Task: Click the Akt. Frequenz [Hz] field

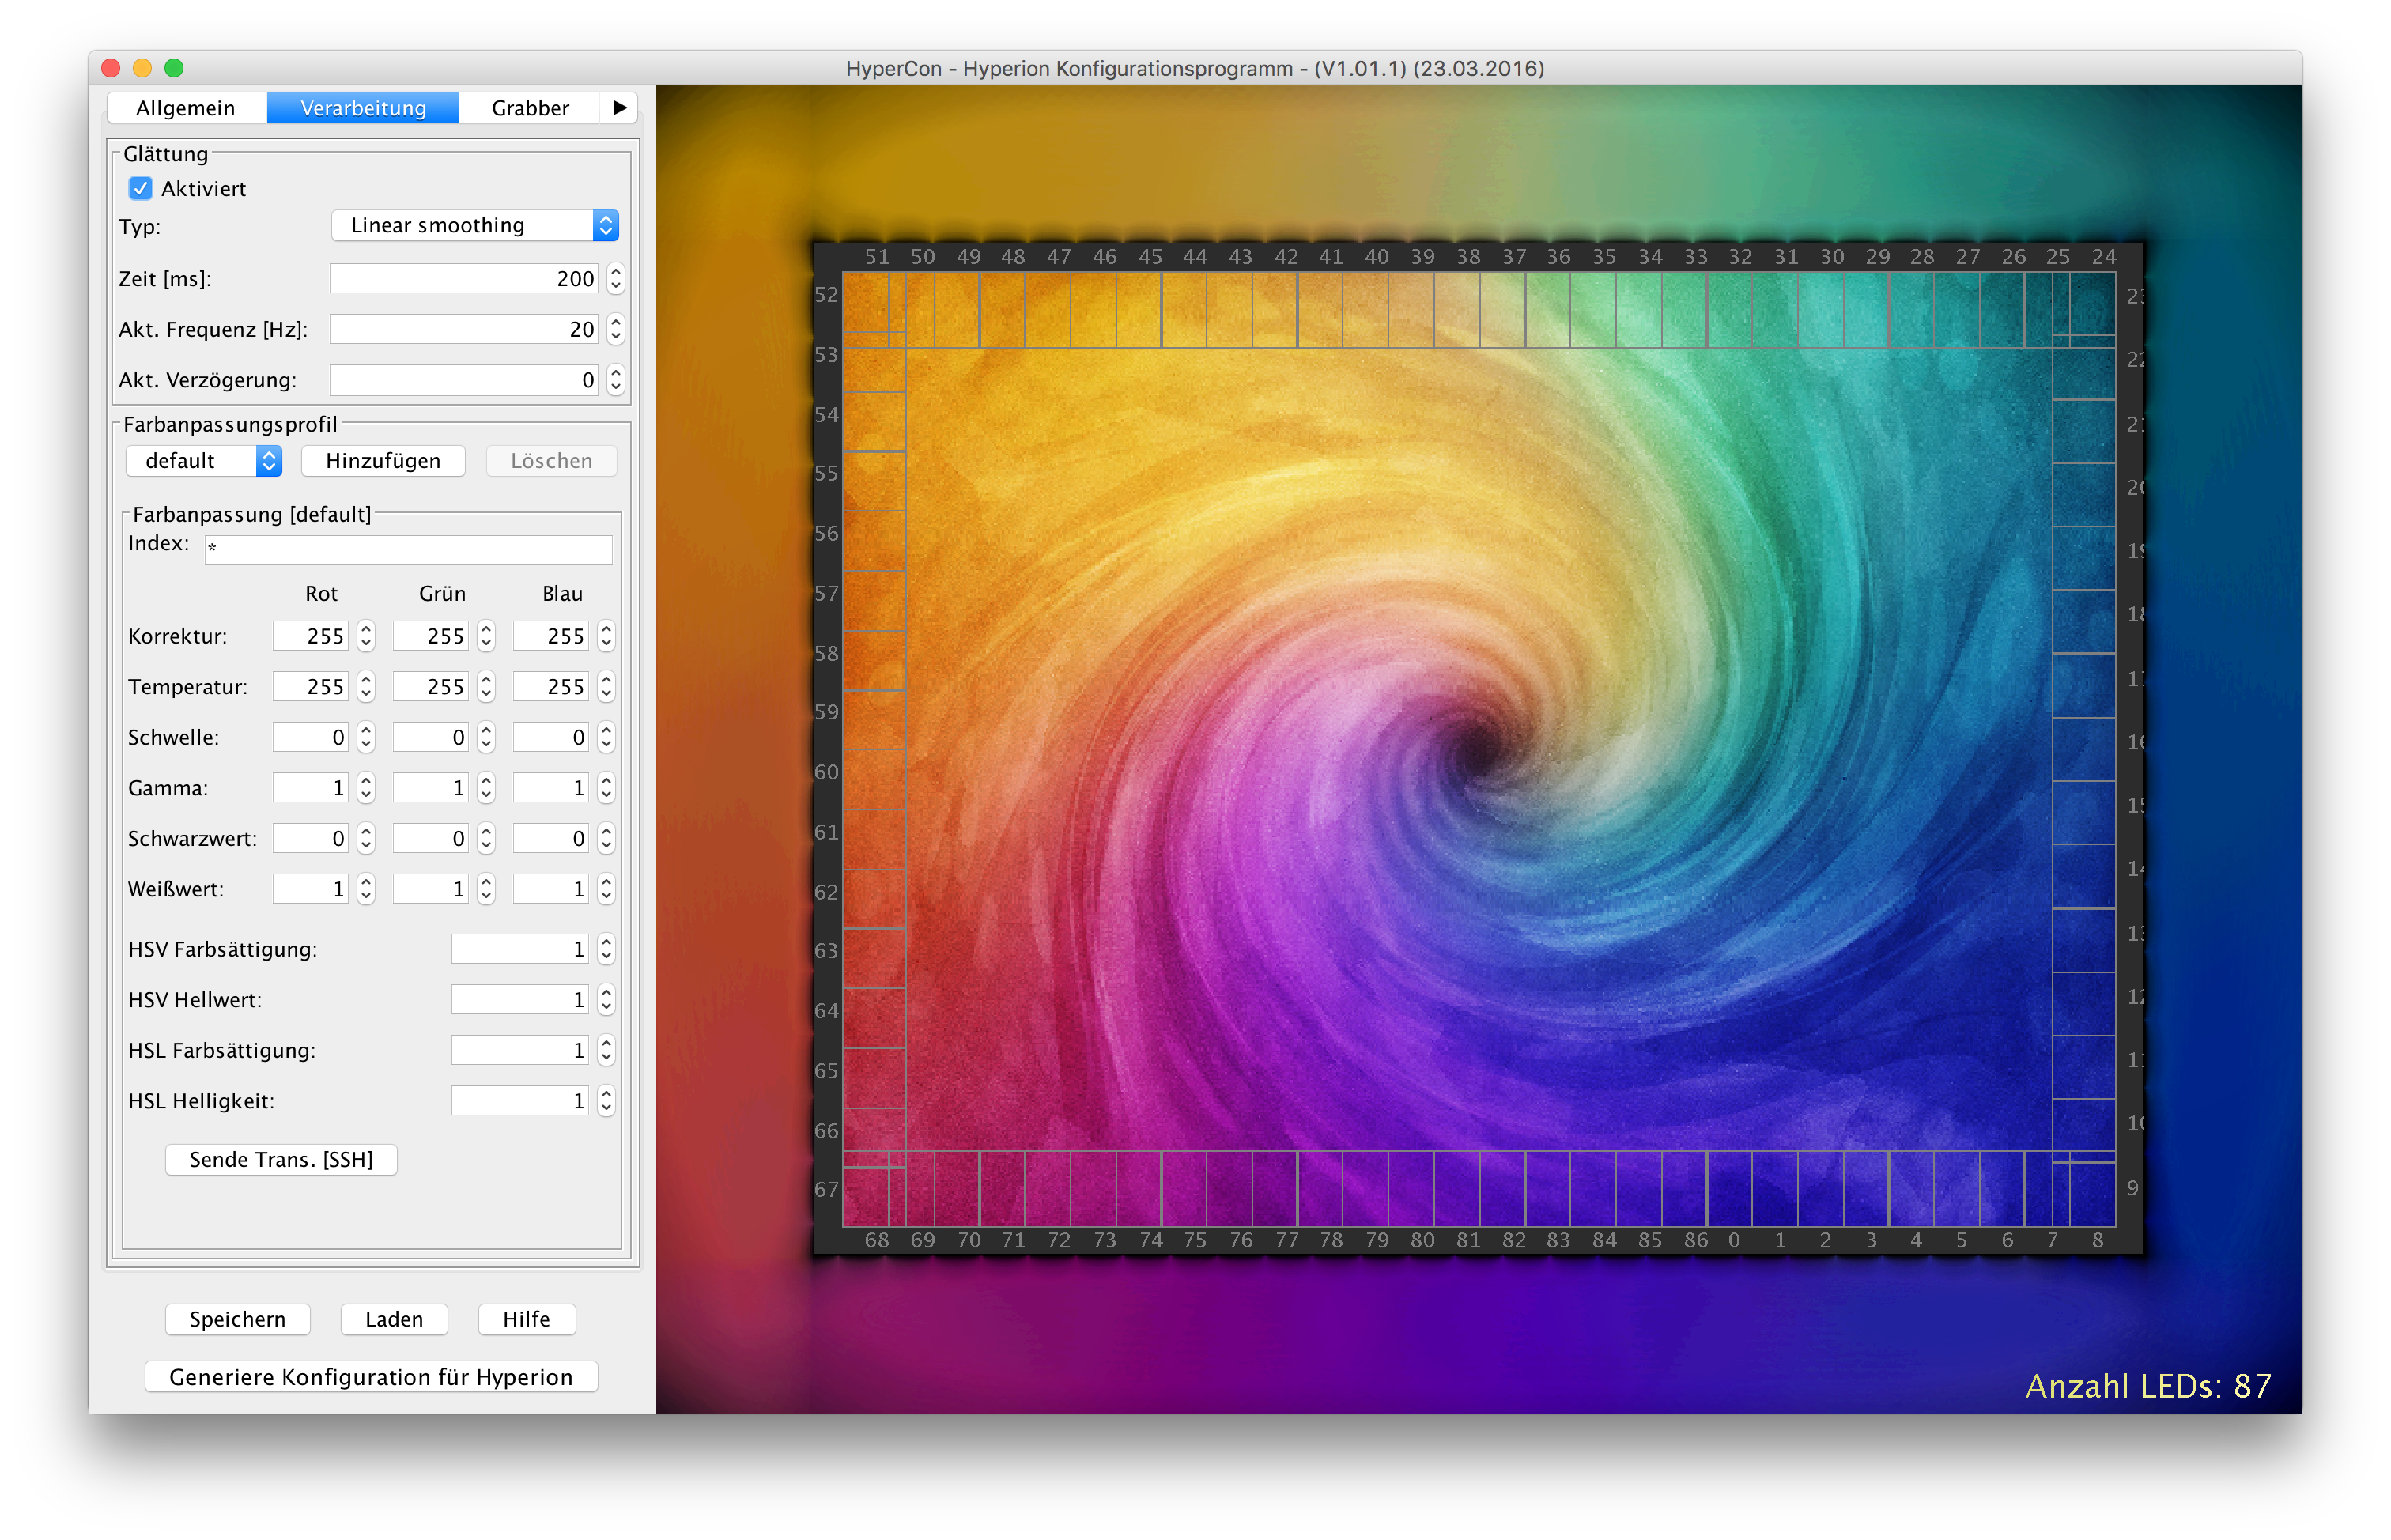Action: pos(464,329)
